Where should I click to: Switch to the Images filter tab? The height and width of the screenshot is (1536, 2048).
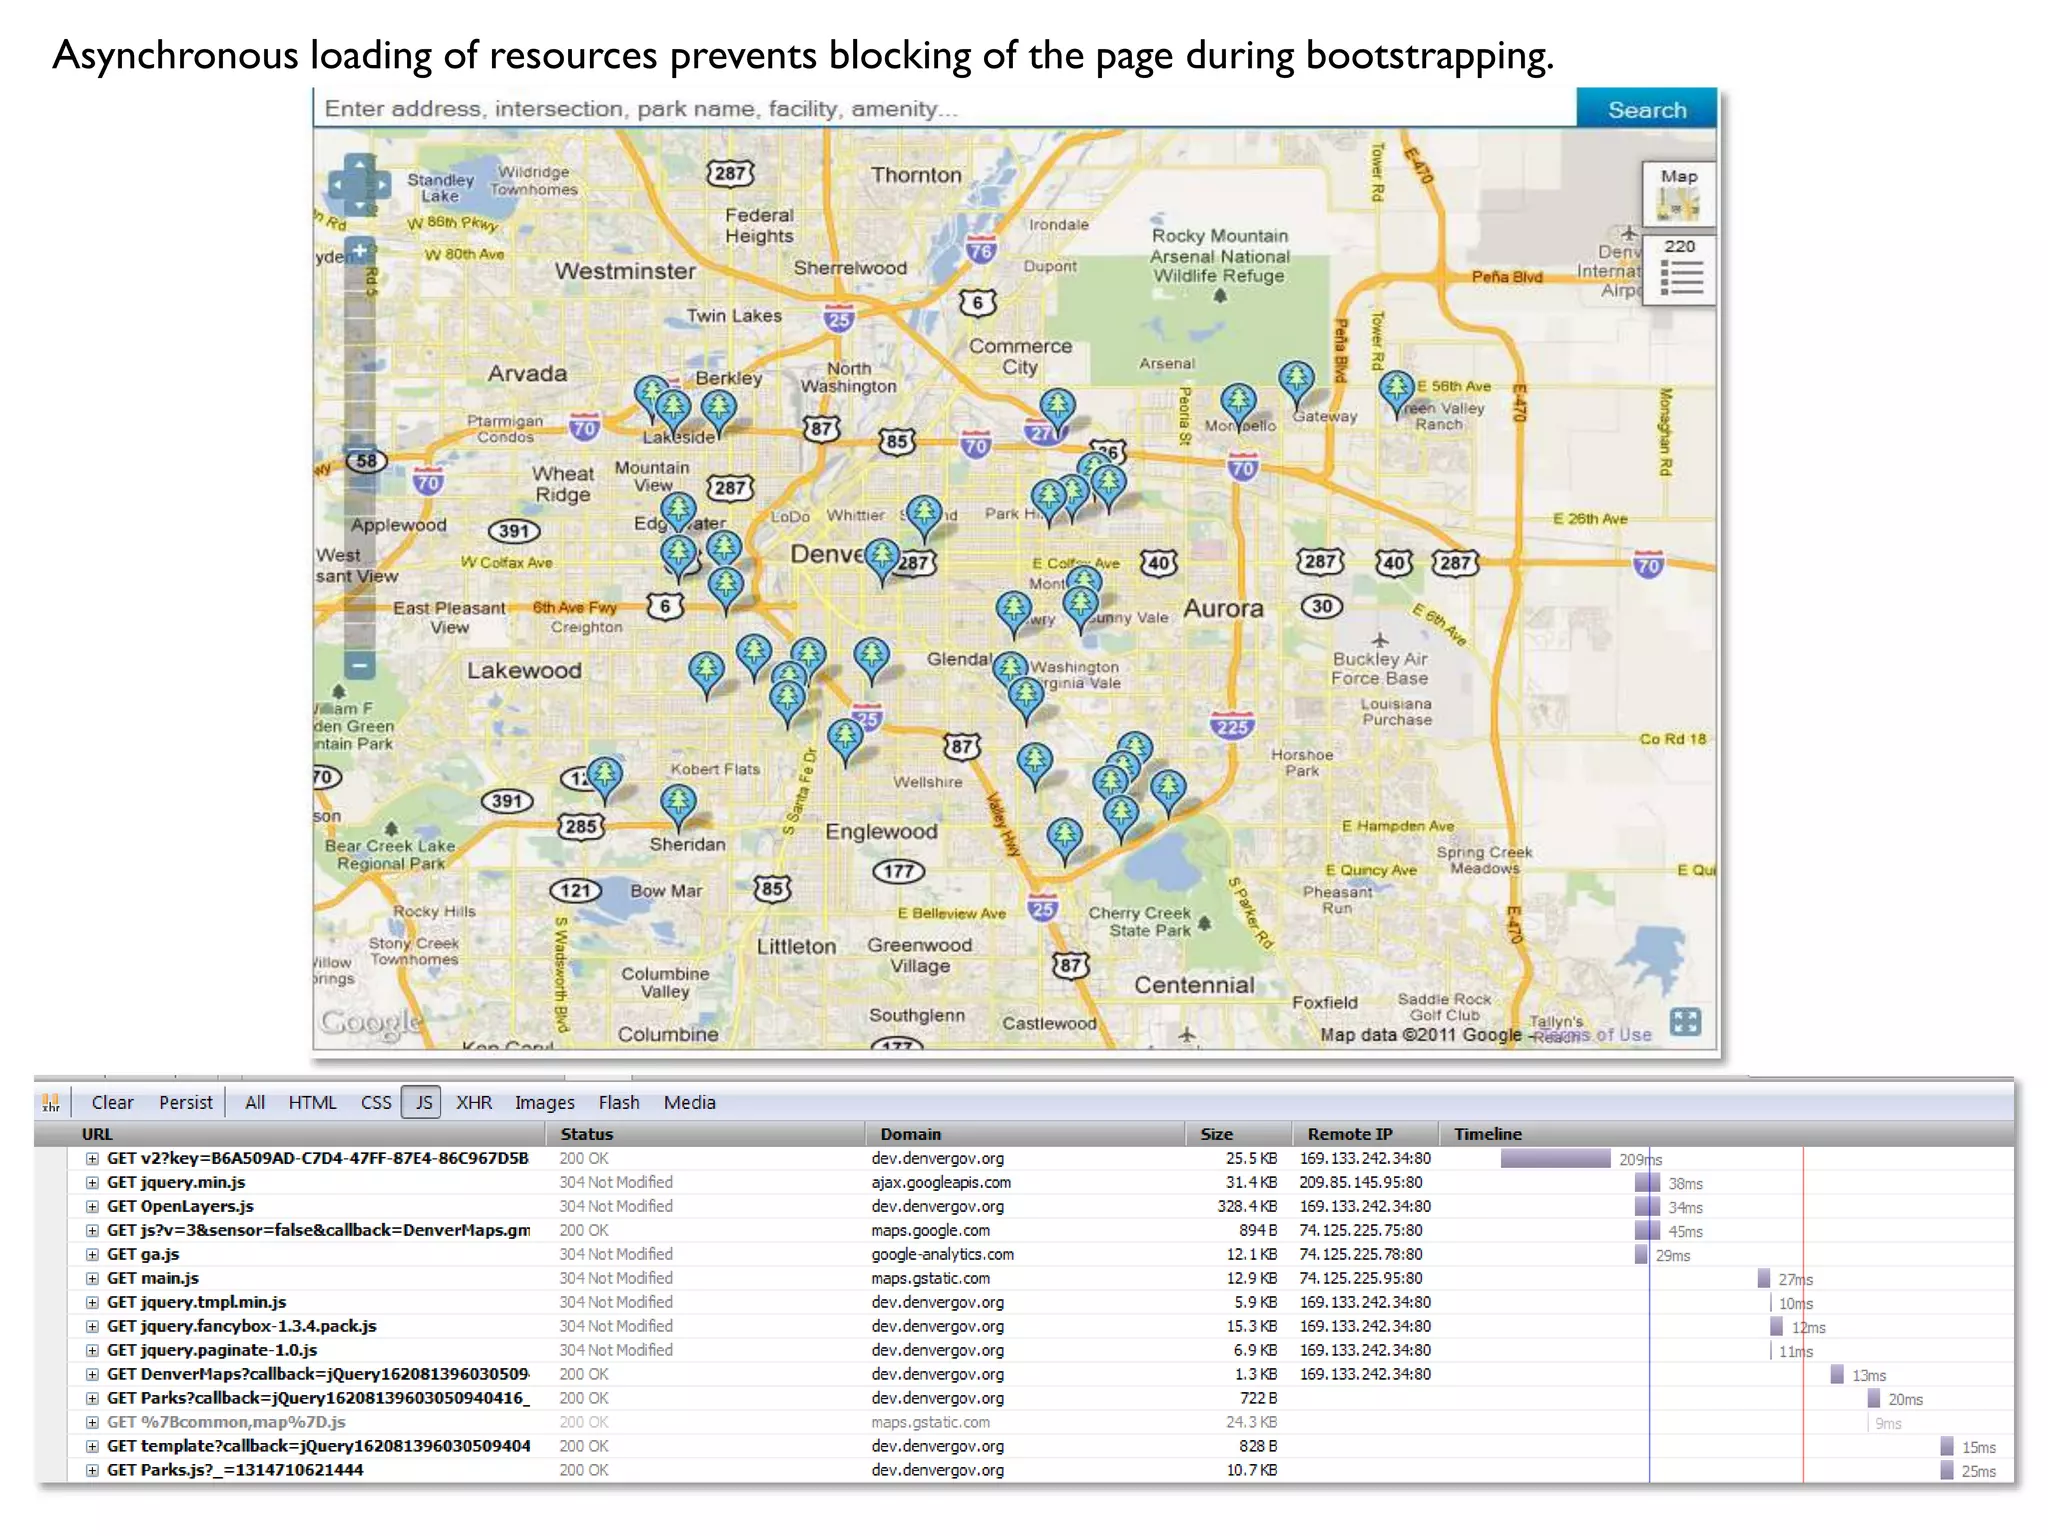pos(544,1102)
